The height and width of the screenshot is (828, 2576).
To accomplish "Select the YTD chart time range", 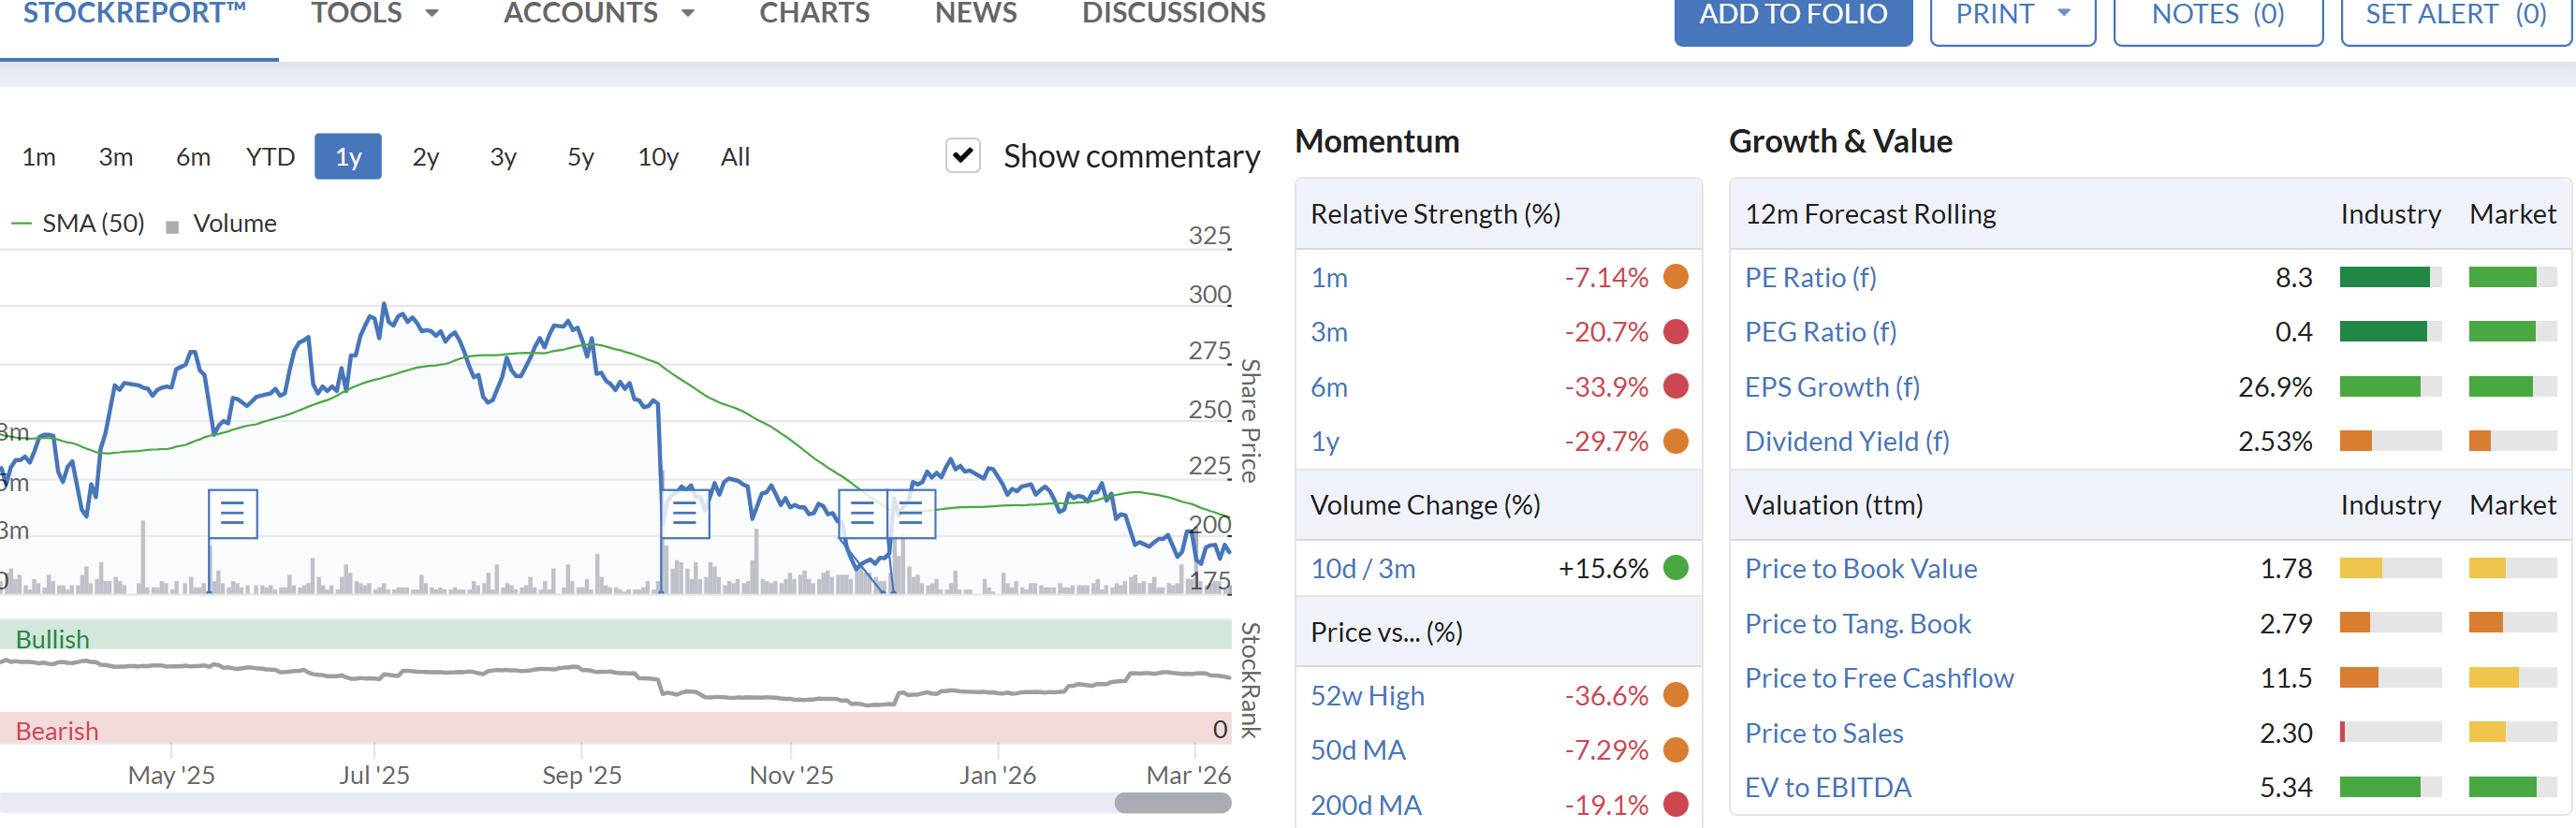I will click(270, 157).
